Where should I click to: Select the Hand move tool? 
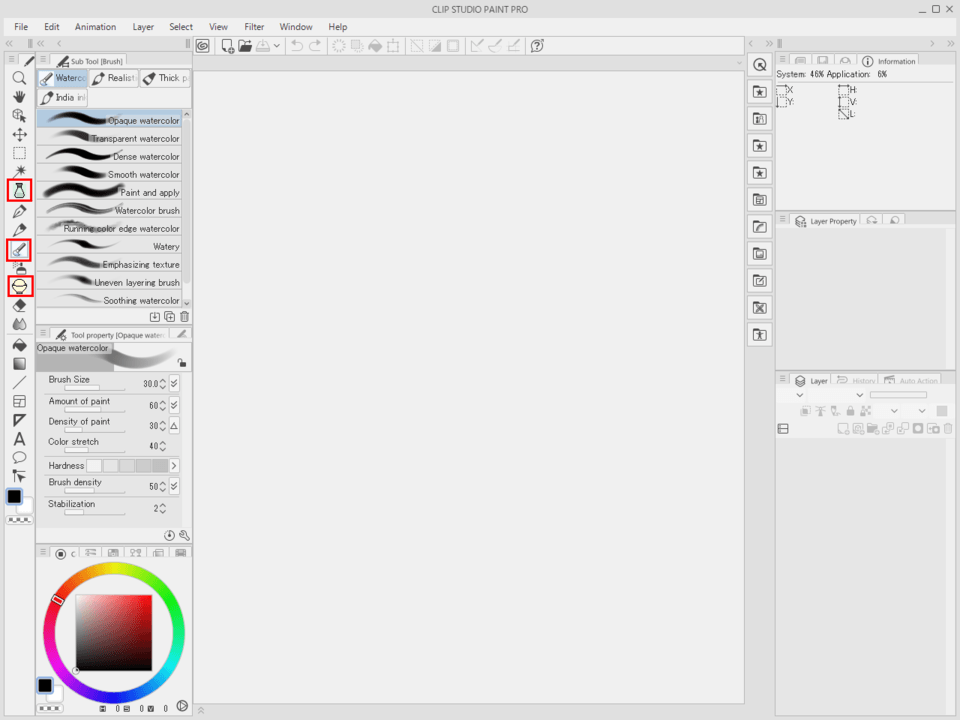(x=19, y=97)
